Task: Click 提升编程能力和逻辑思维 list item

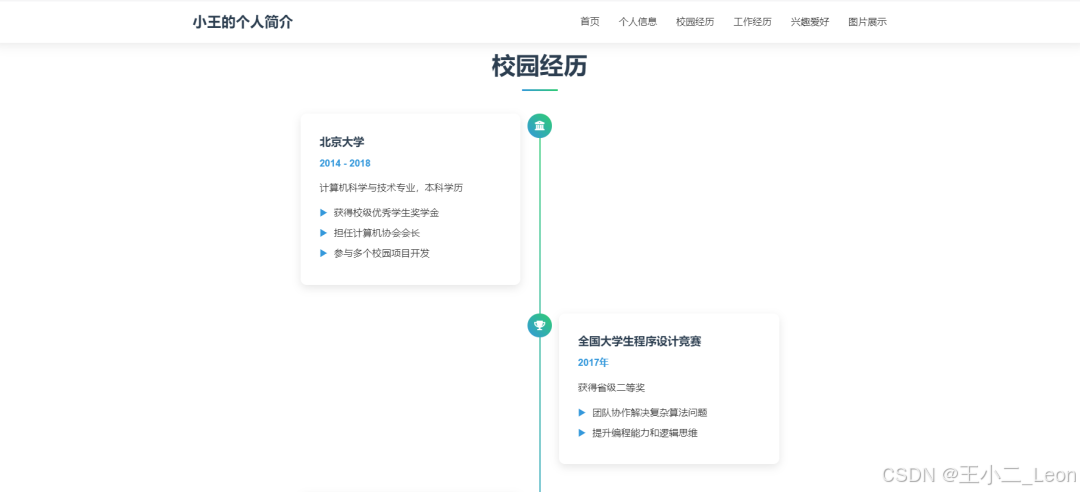Action: [645, 433]
